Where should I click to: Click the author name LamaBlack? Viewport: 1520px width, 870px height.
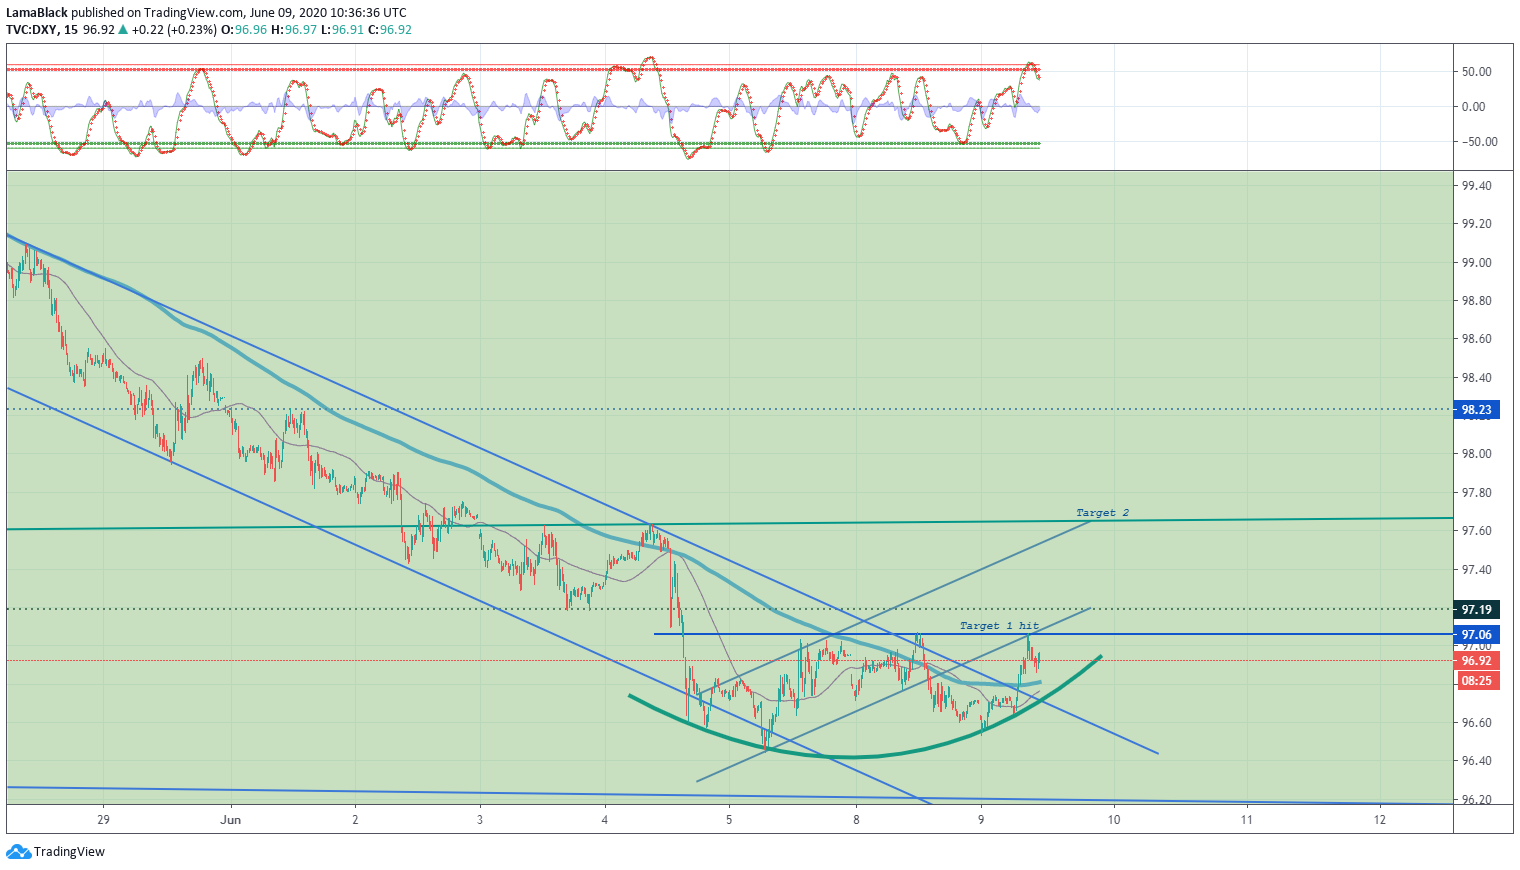(x=37, y=13)
